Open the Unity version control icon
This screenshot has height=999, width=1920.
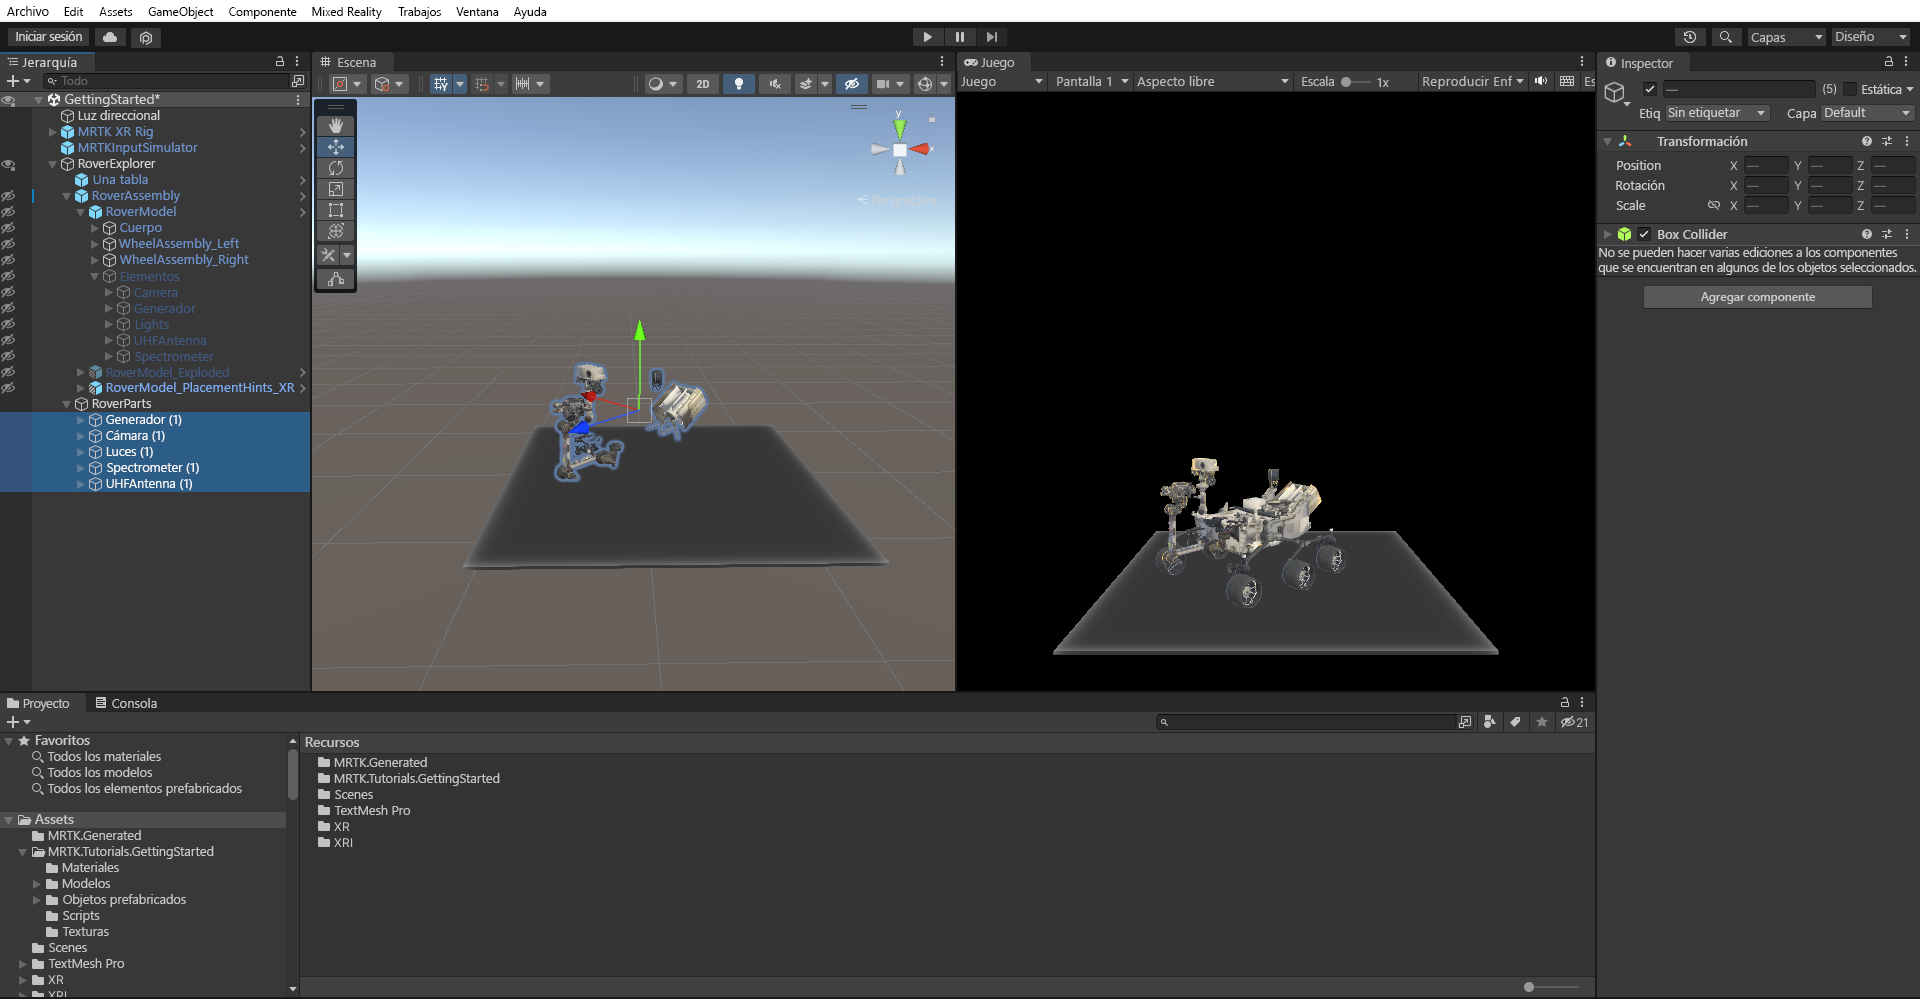(146, 37)
